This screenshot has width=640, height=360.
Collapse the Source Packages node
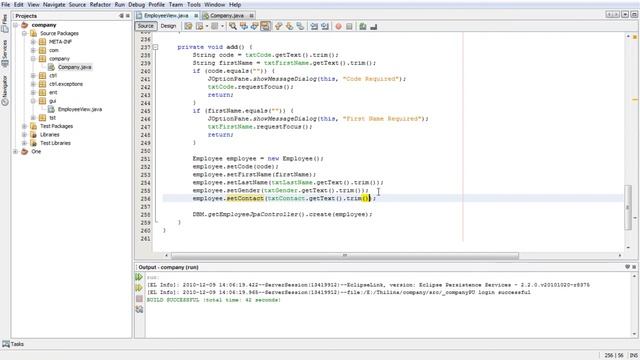pyautogui.click(x=24, y=33)
